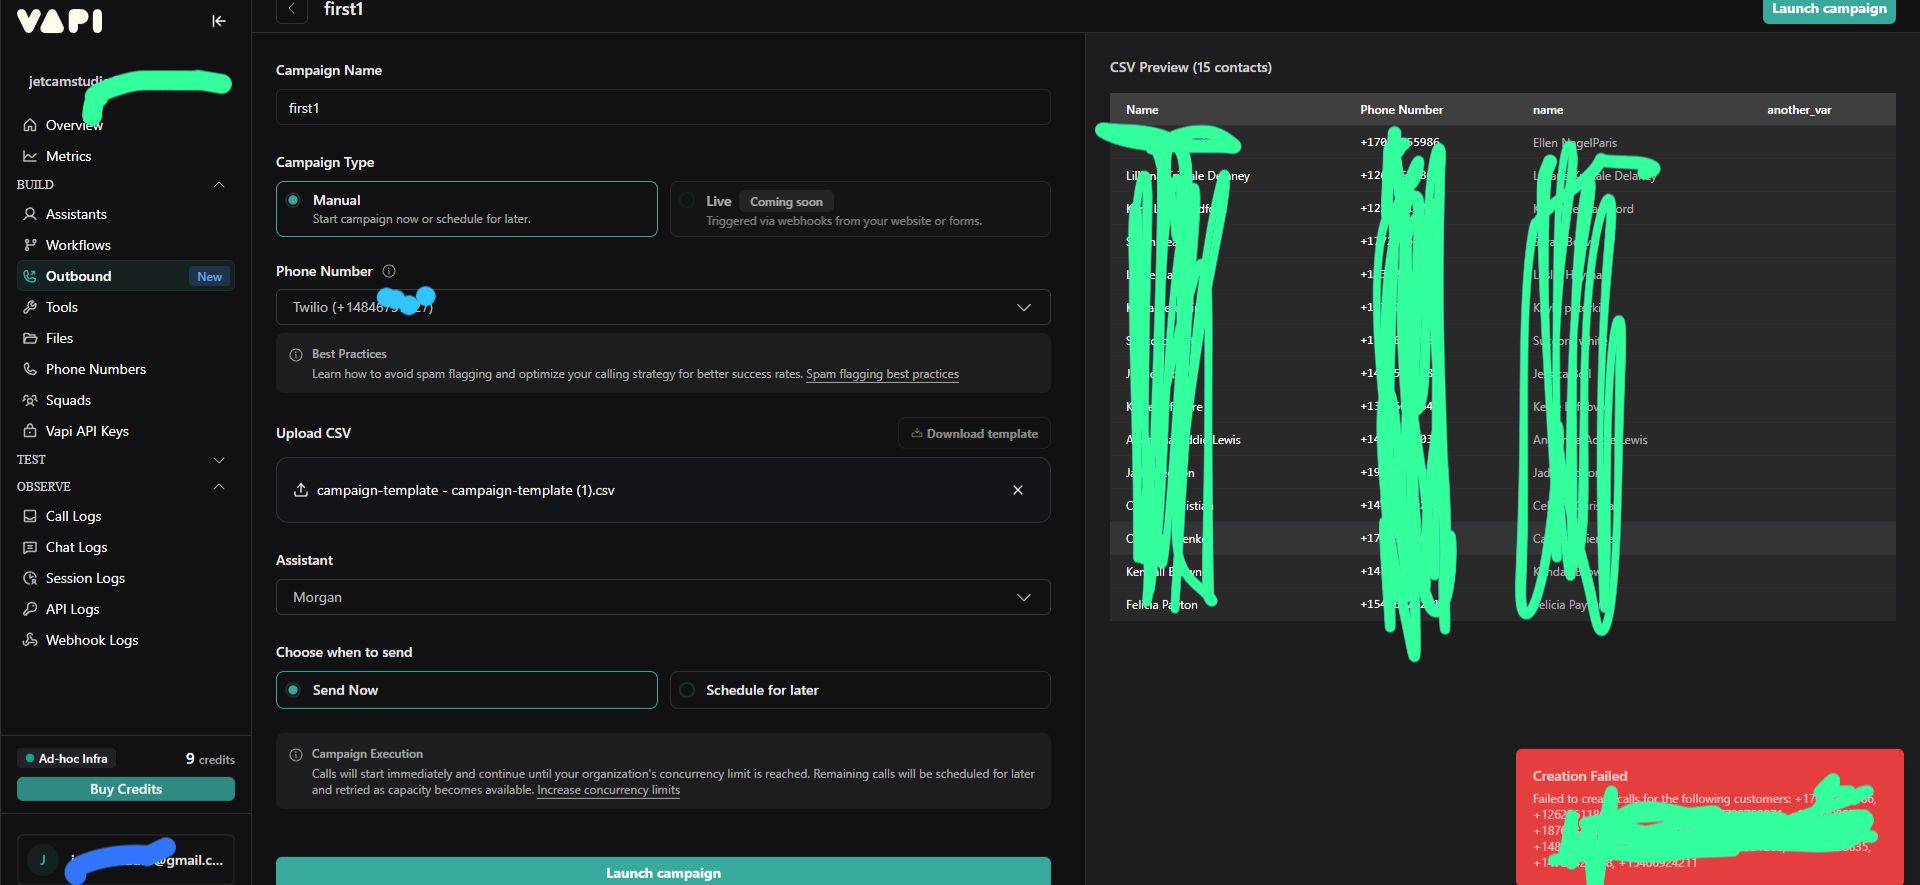Click the Vapi API Keys lock icon
The width and height of the screenshot is (1920, 885).
coord(30,431)
